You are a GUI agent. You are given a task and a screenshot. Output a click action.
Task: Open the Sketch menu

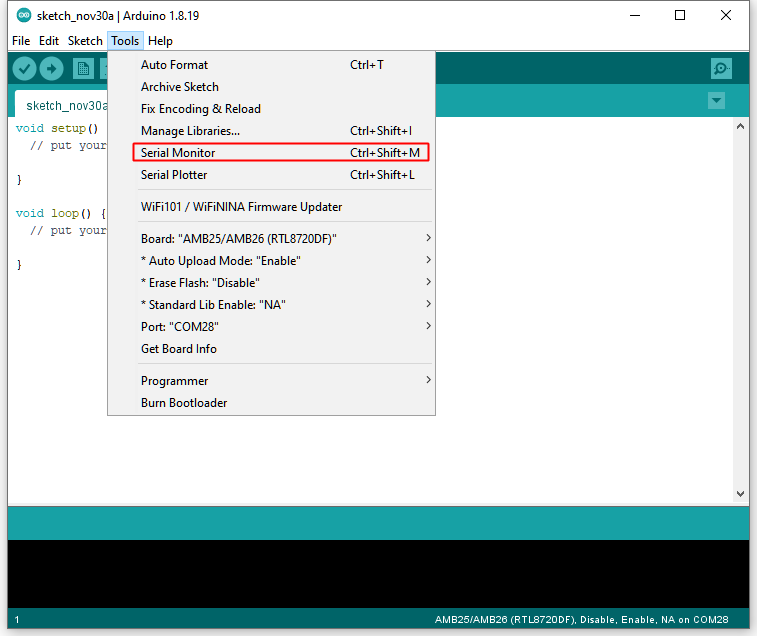point(85,41)
